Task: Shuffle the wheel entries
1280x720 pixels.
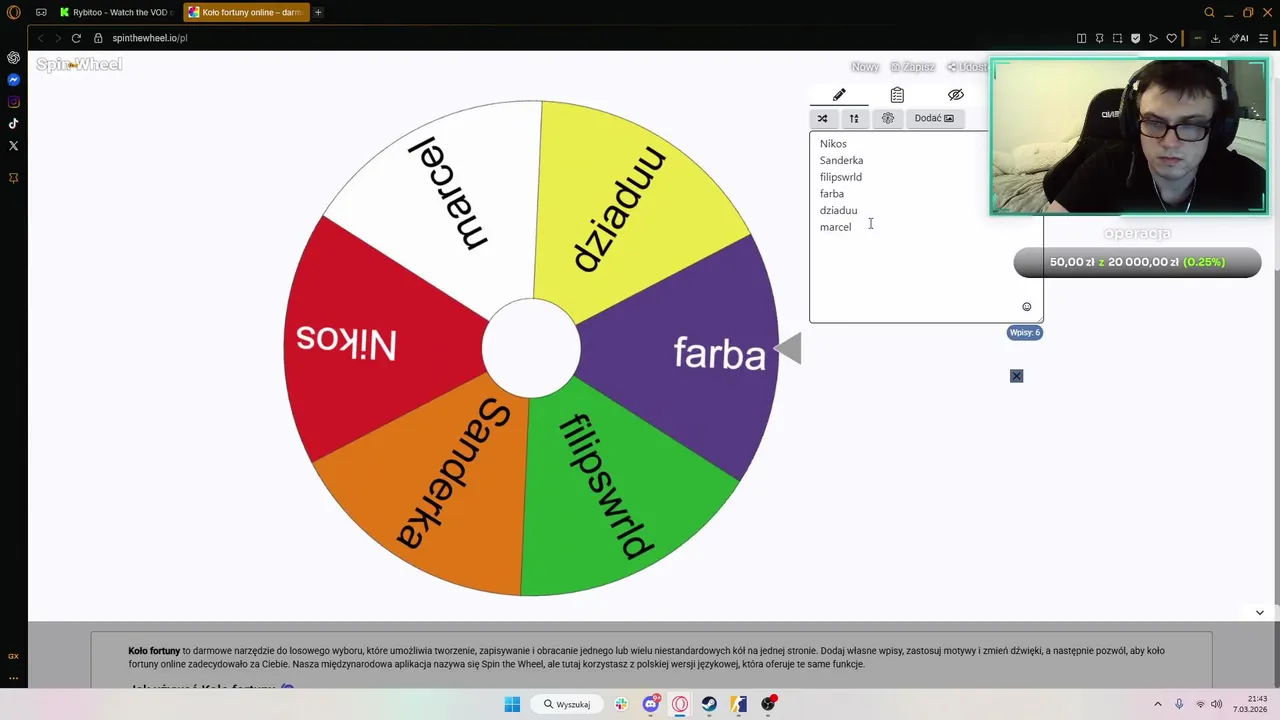Action: click(822, 118)
